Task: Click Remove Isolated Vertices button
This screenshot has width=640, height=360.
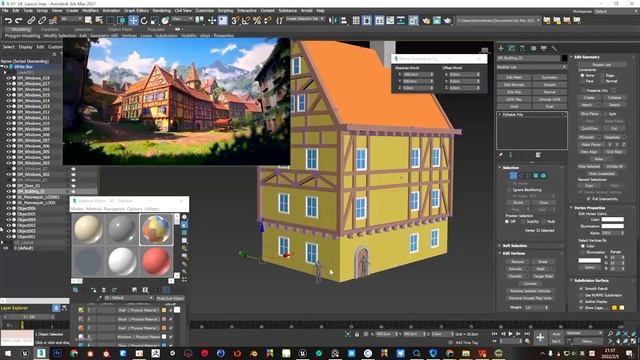Action: point(530,291)
